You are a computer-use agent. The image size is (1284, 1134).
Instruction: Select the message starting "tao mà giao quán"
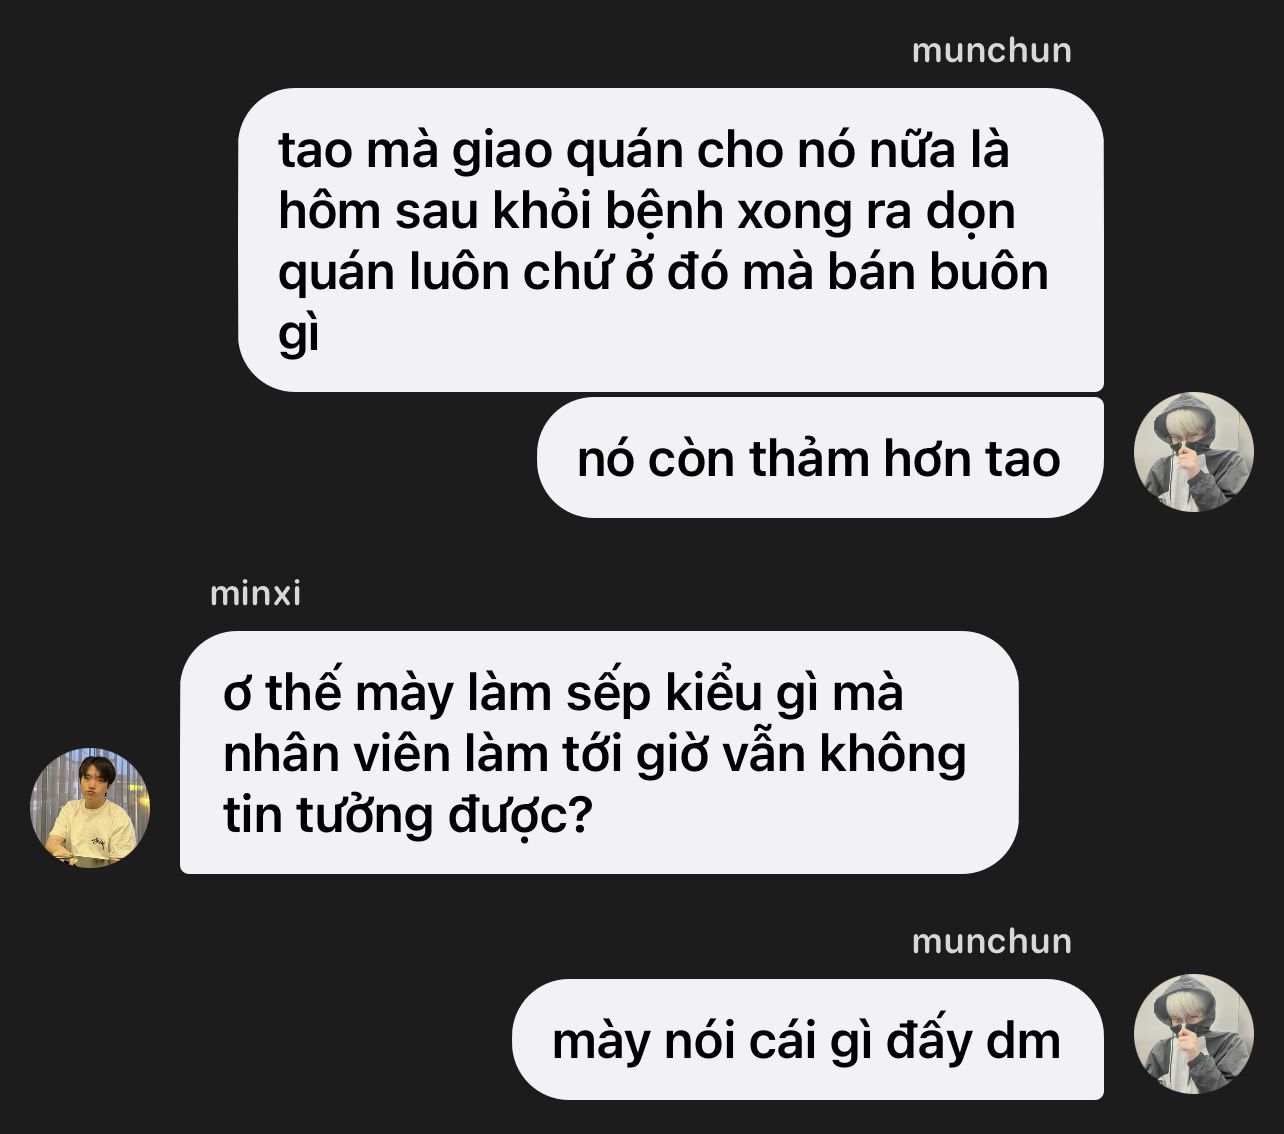click(671, 240)
